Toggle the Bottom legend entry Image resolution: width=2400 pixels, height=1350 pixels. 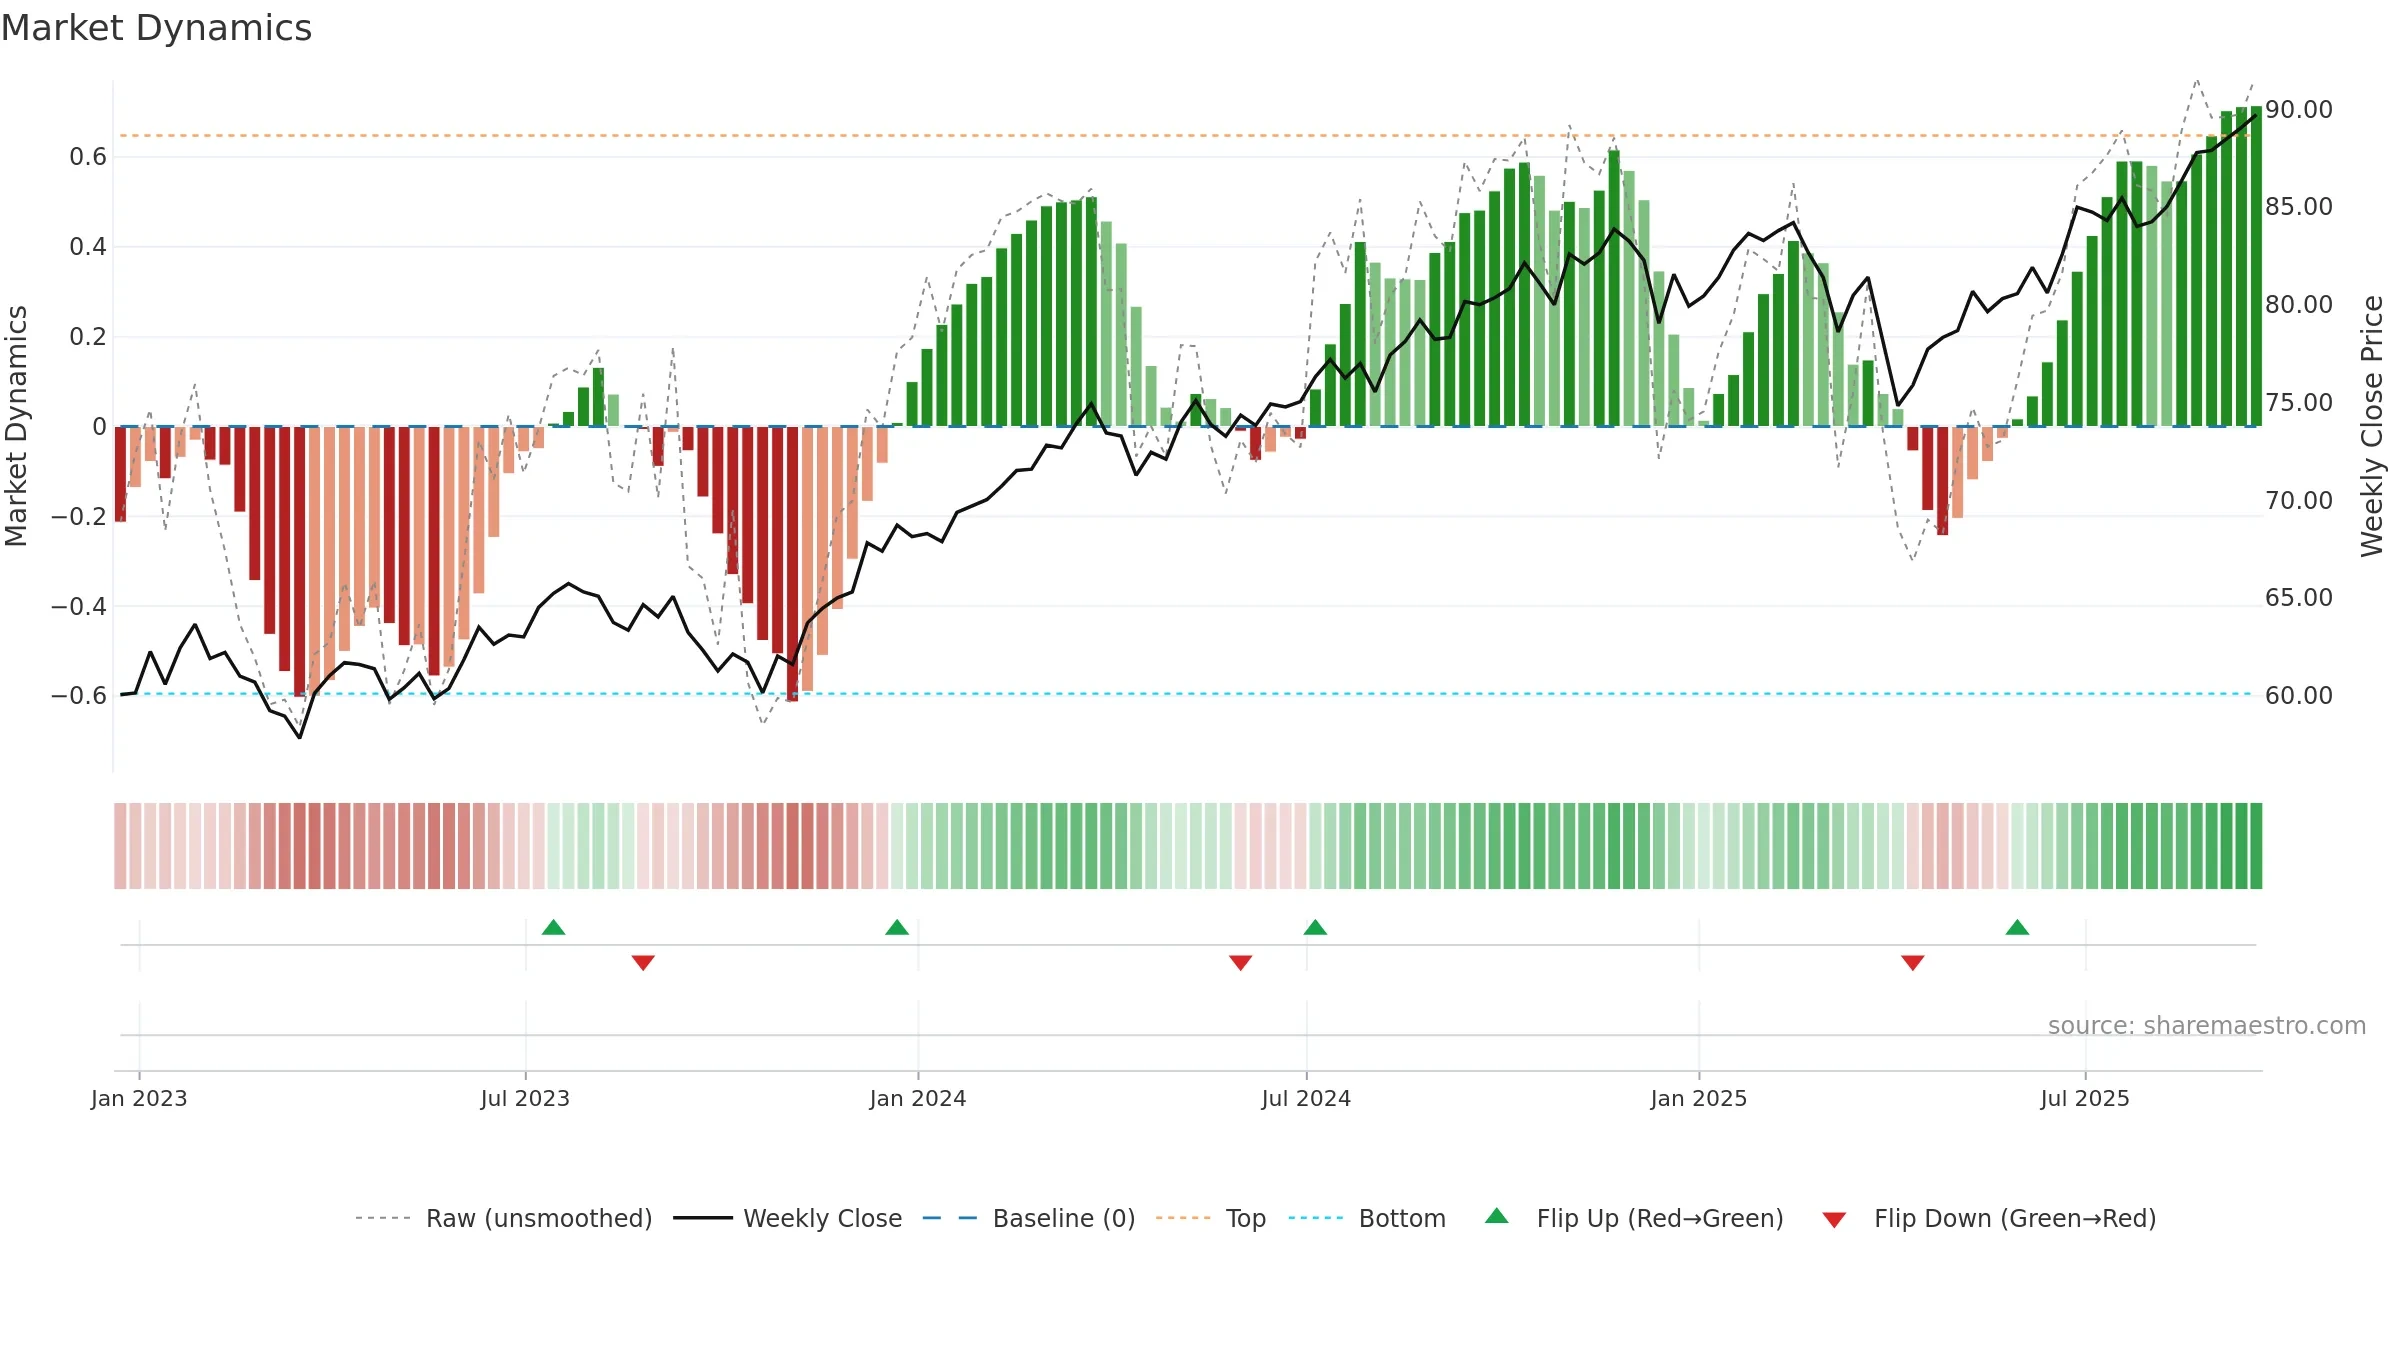[x=1367, y=1218]
